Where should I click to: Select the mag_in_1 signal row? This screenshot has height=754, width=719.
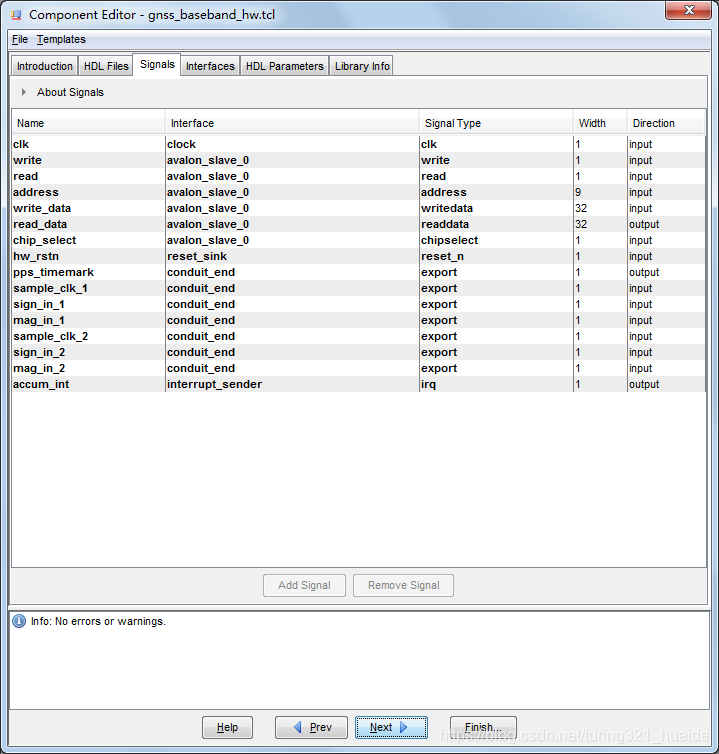click(359, 320)
